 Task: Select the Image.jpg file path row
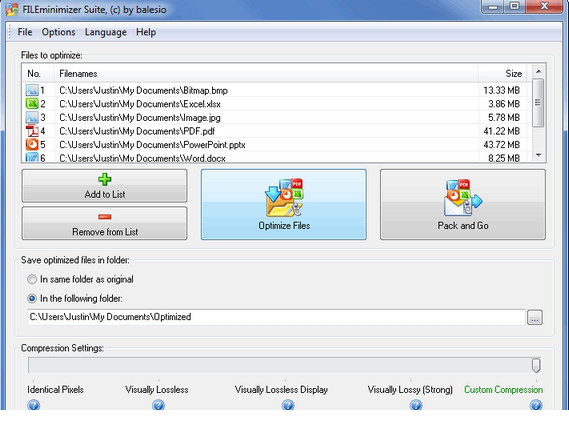point(140,118)
